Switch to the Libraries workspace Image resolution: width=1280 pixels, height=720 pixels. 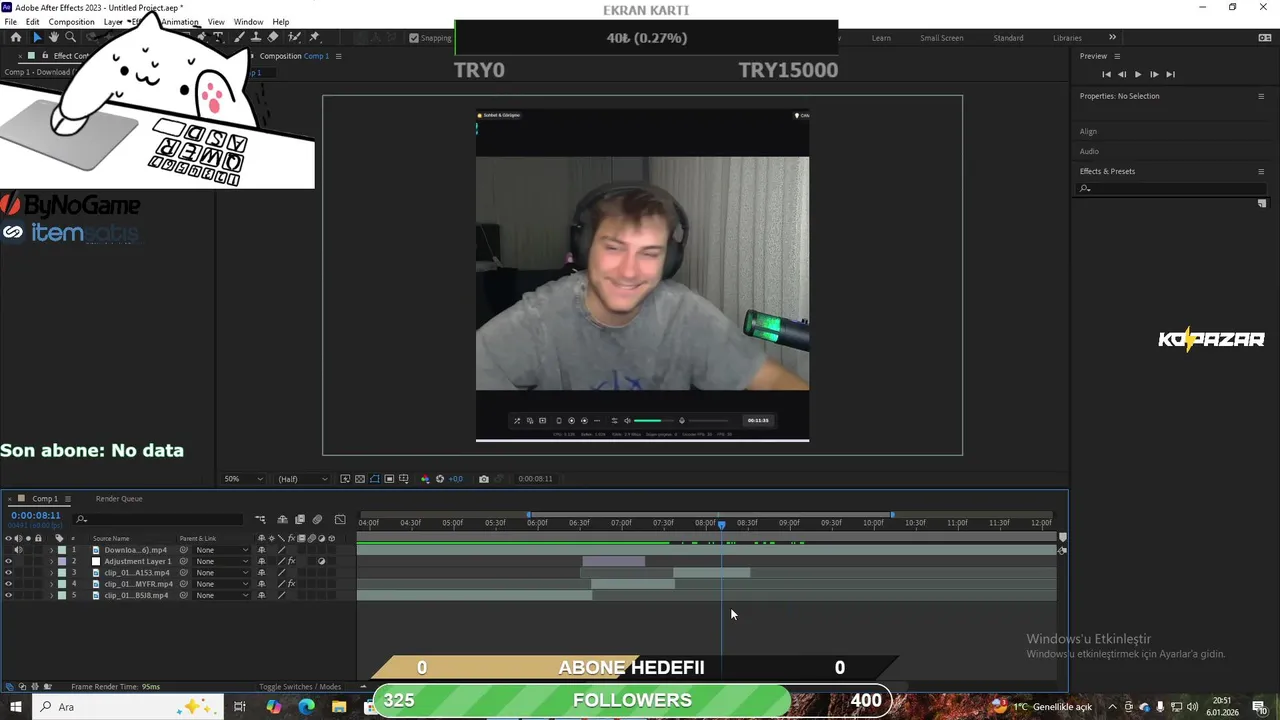[x=1067, y=38]
